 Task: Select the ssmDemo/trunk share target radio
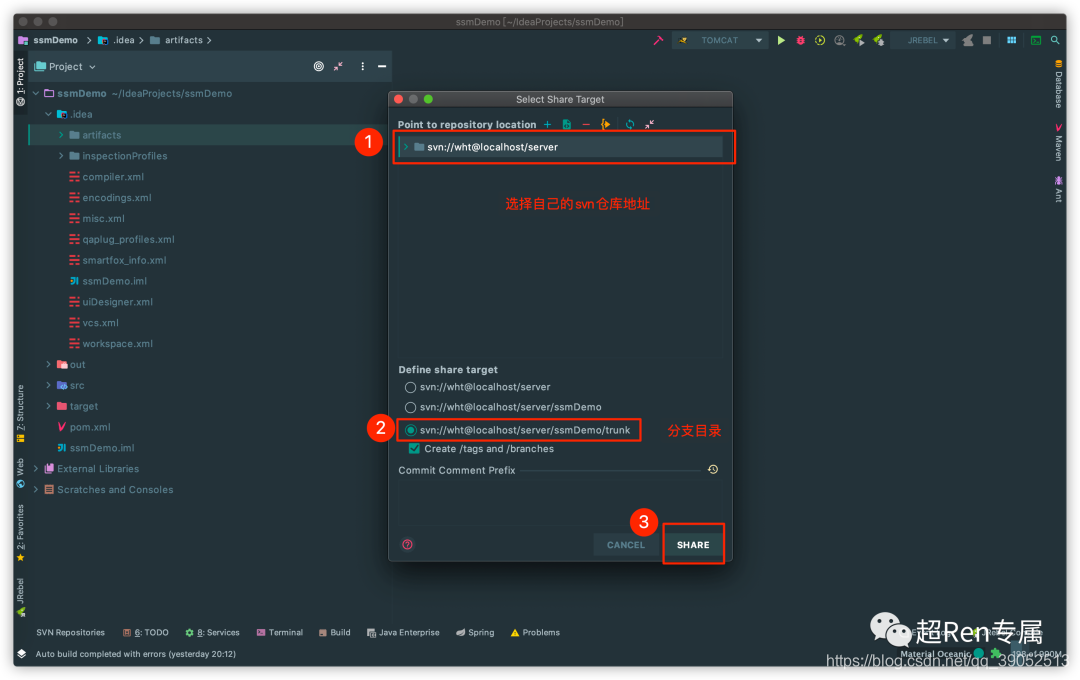point(411,431)
